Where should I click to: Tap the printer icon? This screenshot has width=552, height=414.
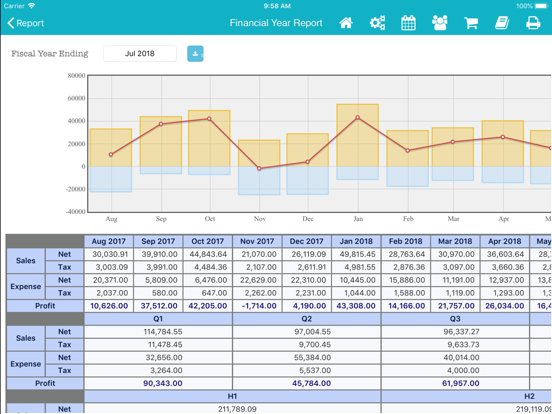pos(533,23)
